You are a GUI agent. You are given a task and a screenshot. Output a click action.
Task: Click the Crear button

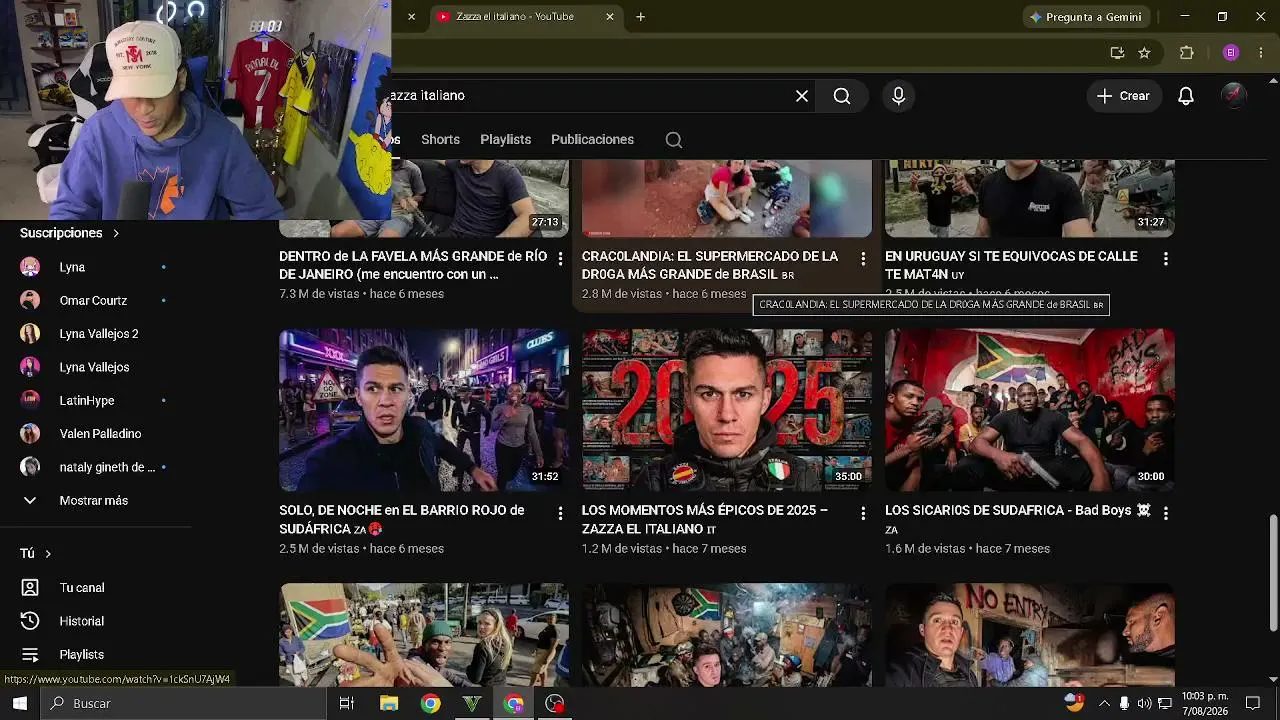pyautogui.click(x=1123, y=96)
